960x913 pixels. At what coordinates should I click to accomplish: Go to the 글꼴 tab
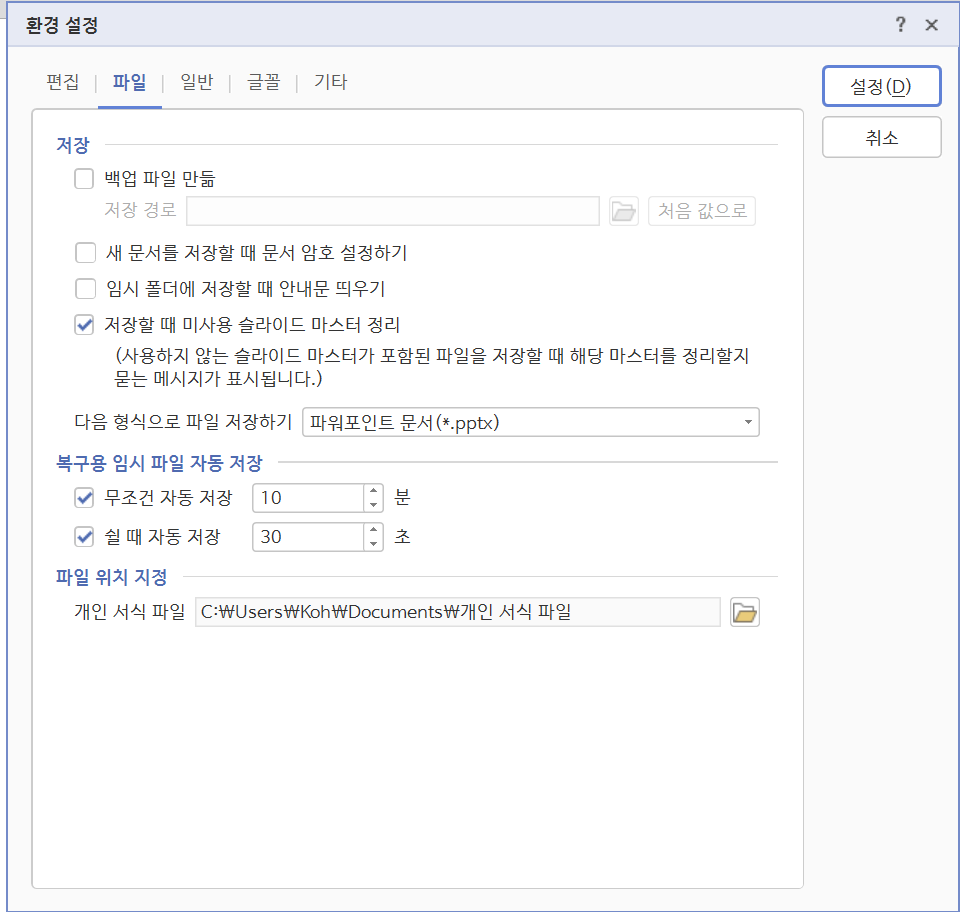click(263, 81)
